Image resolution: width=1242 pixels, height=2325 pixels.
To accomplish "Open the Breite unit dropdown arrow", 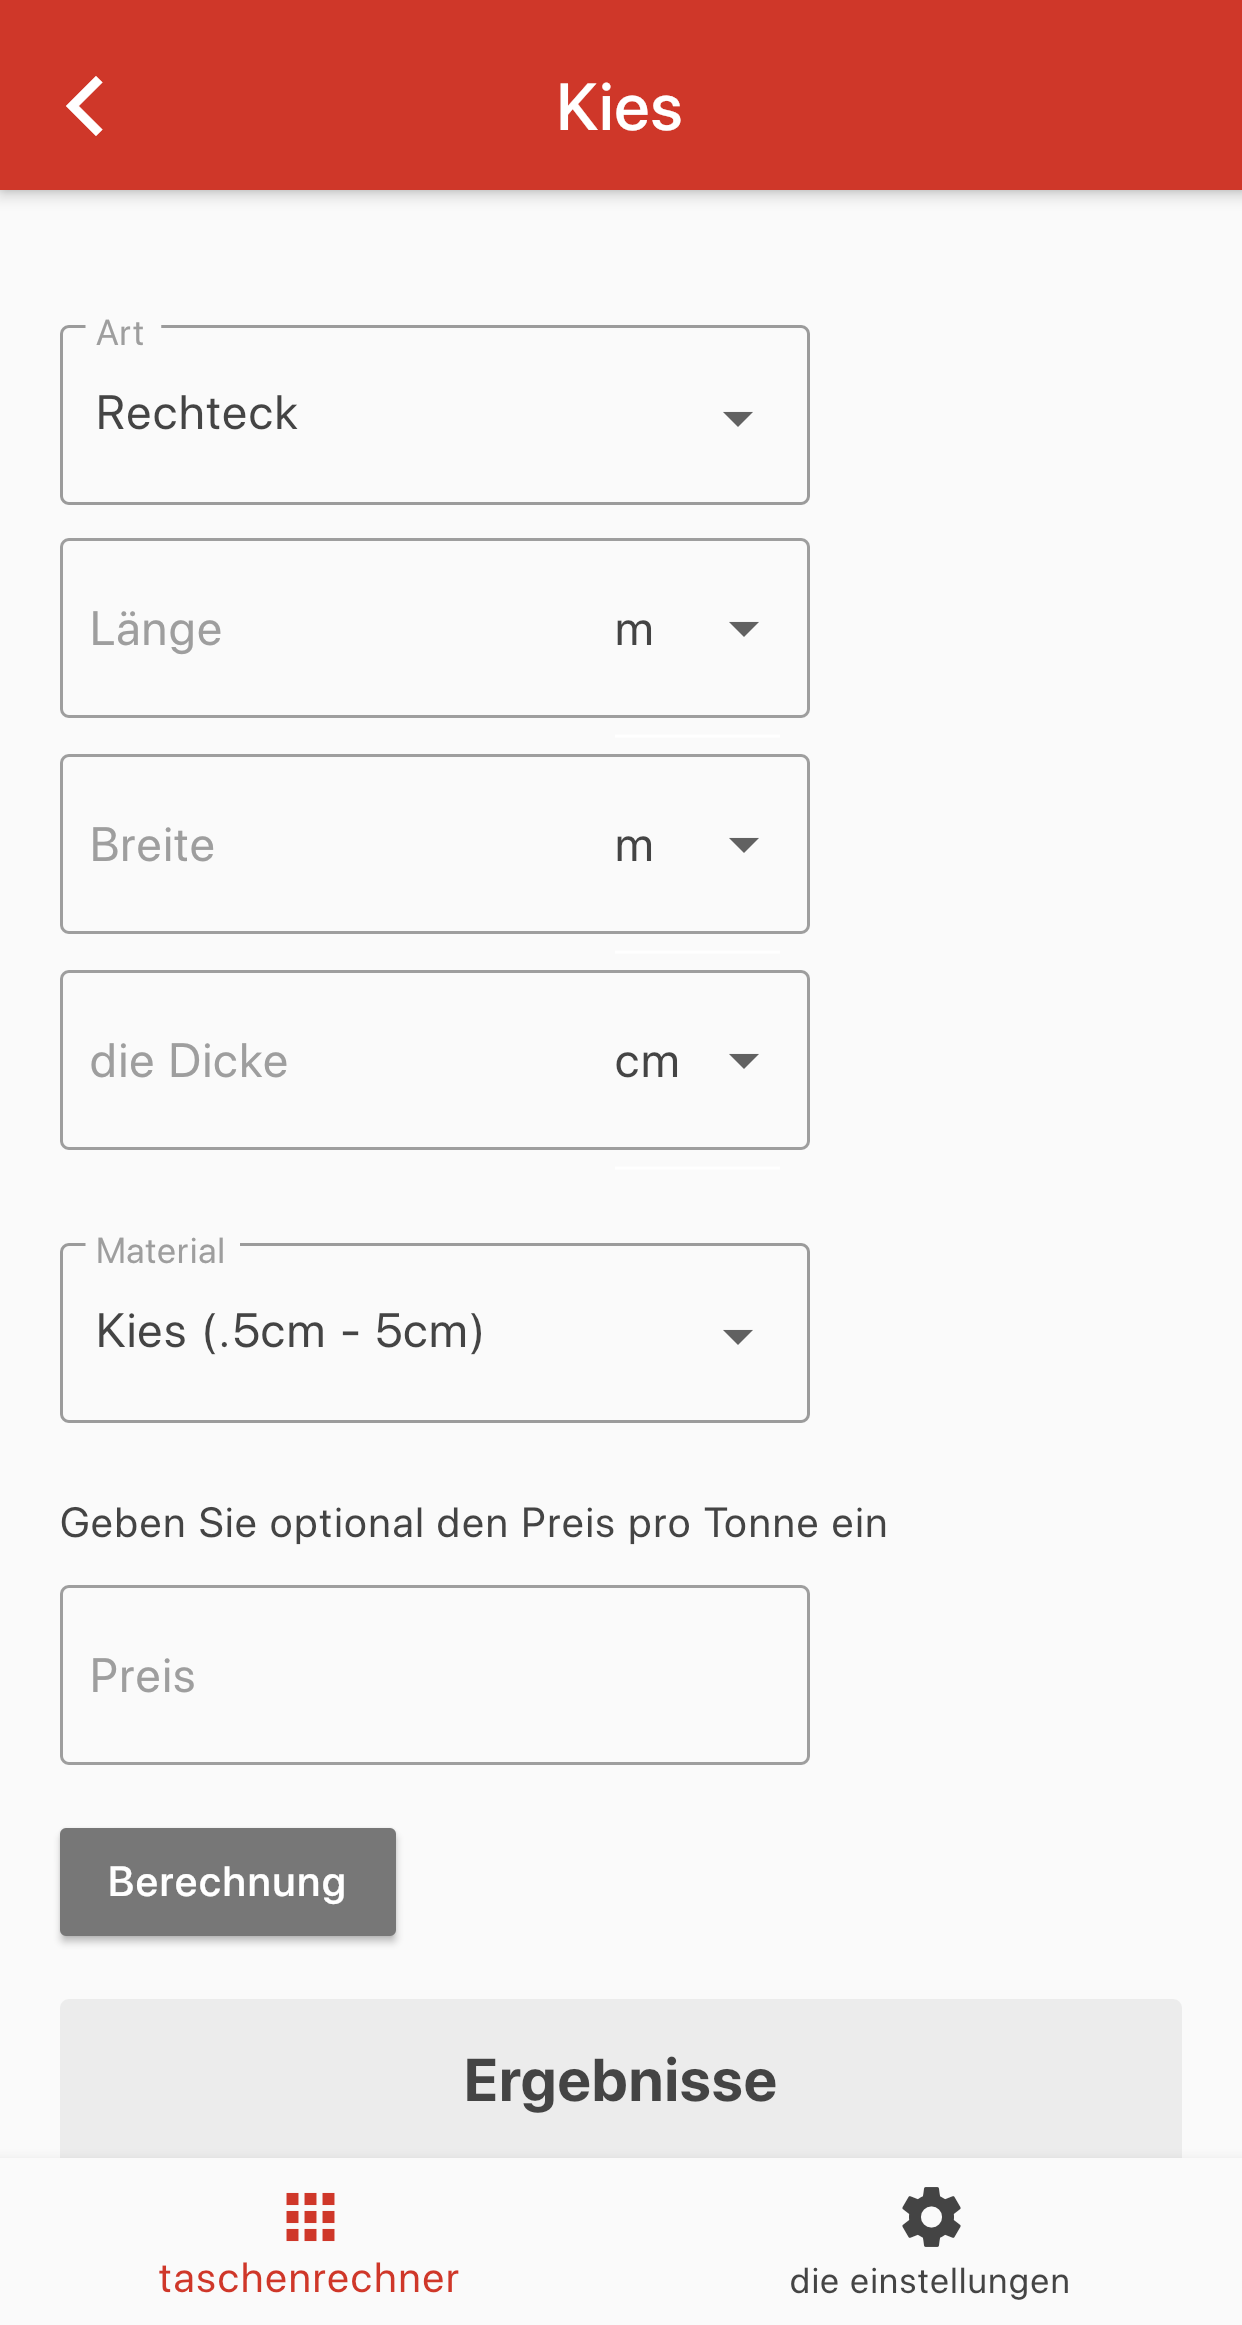I will [x=744, y=845].
